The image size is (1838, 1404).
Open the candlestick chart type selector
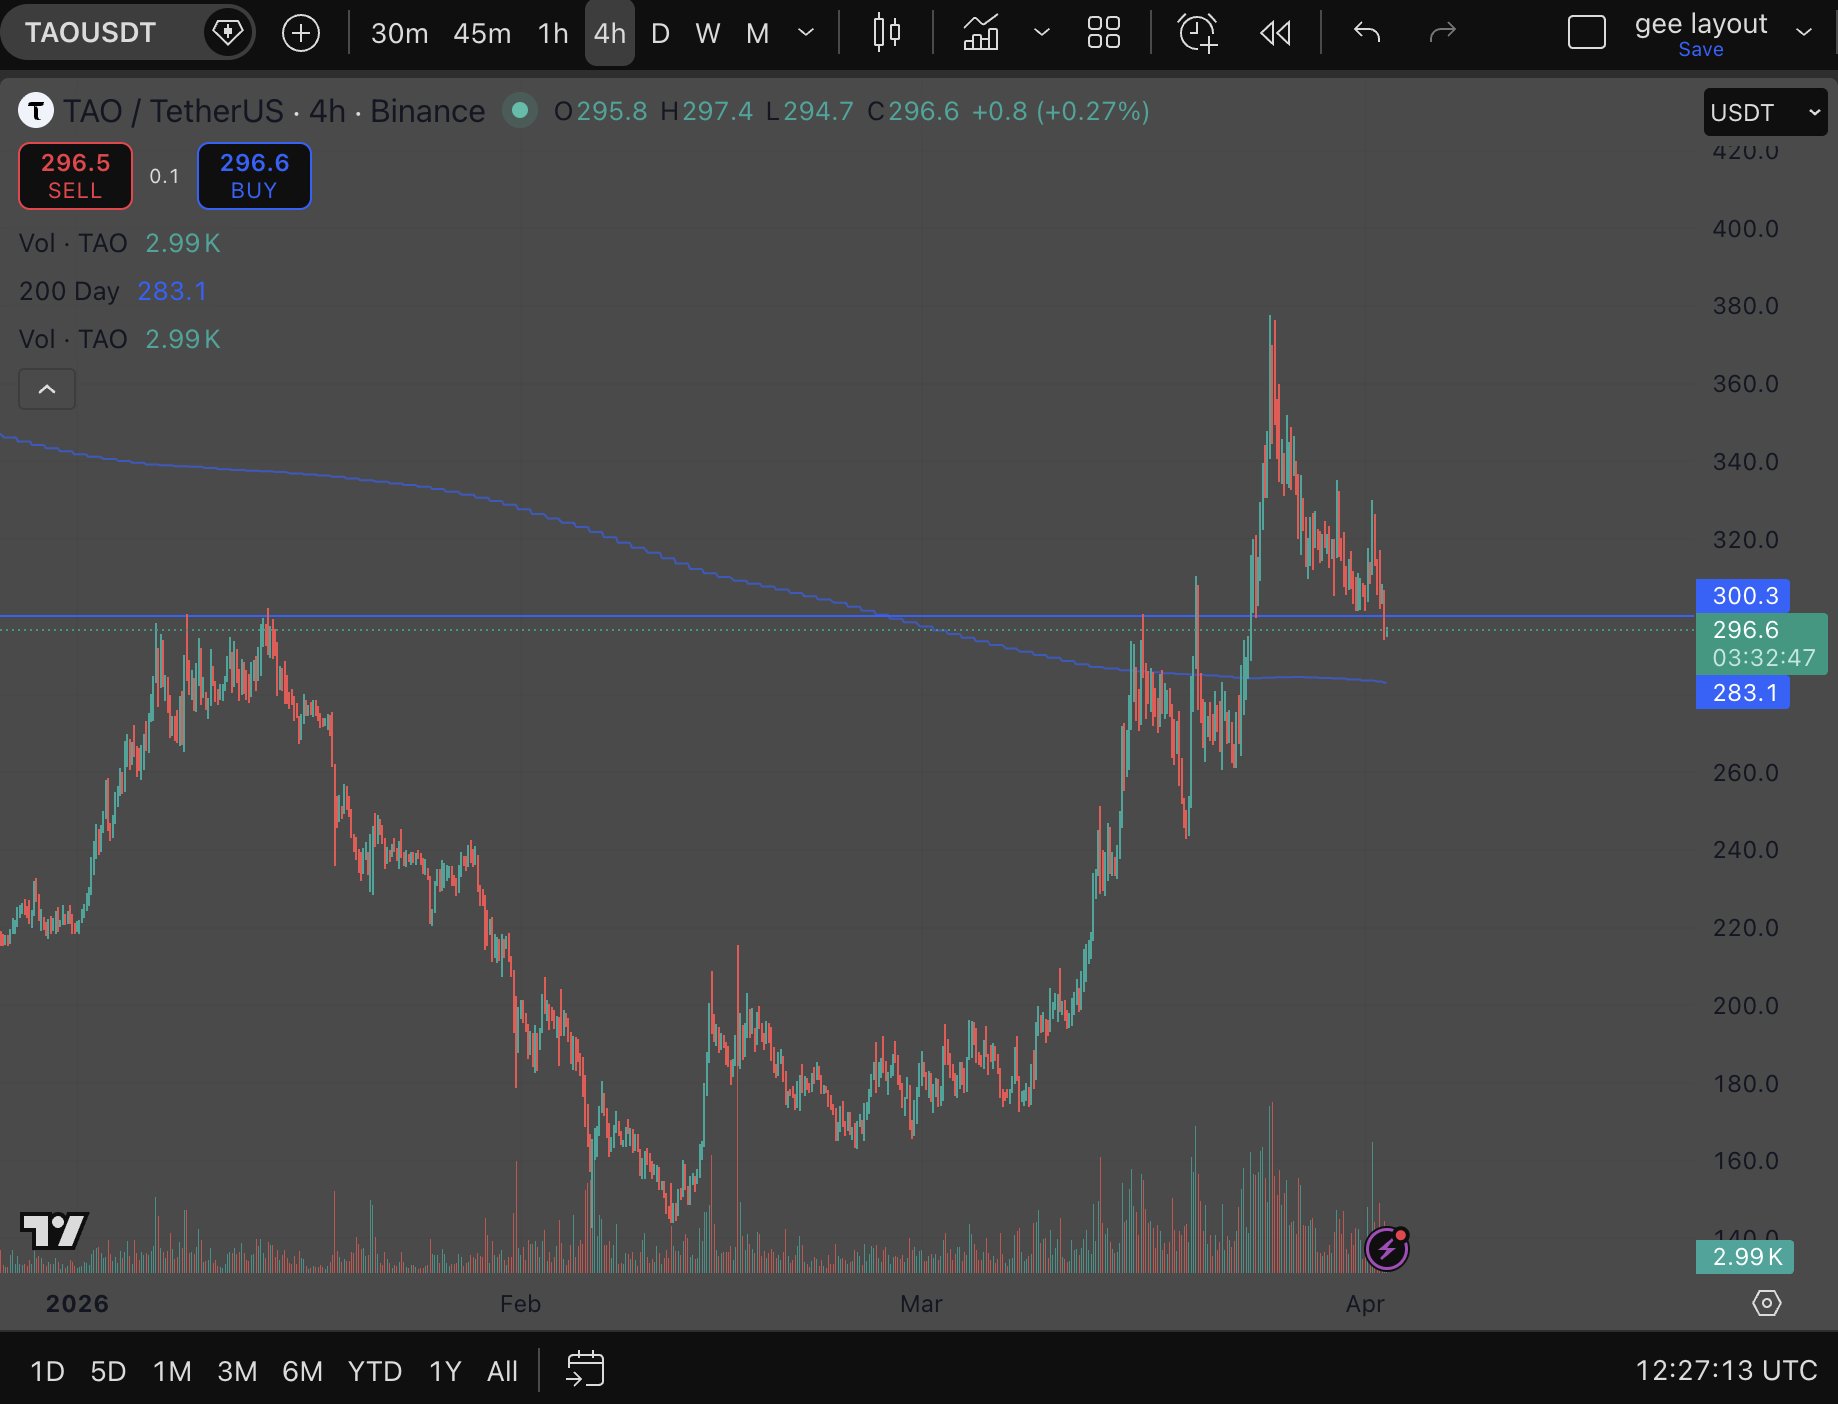coord(886,33)
